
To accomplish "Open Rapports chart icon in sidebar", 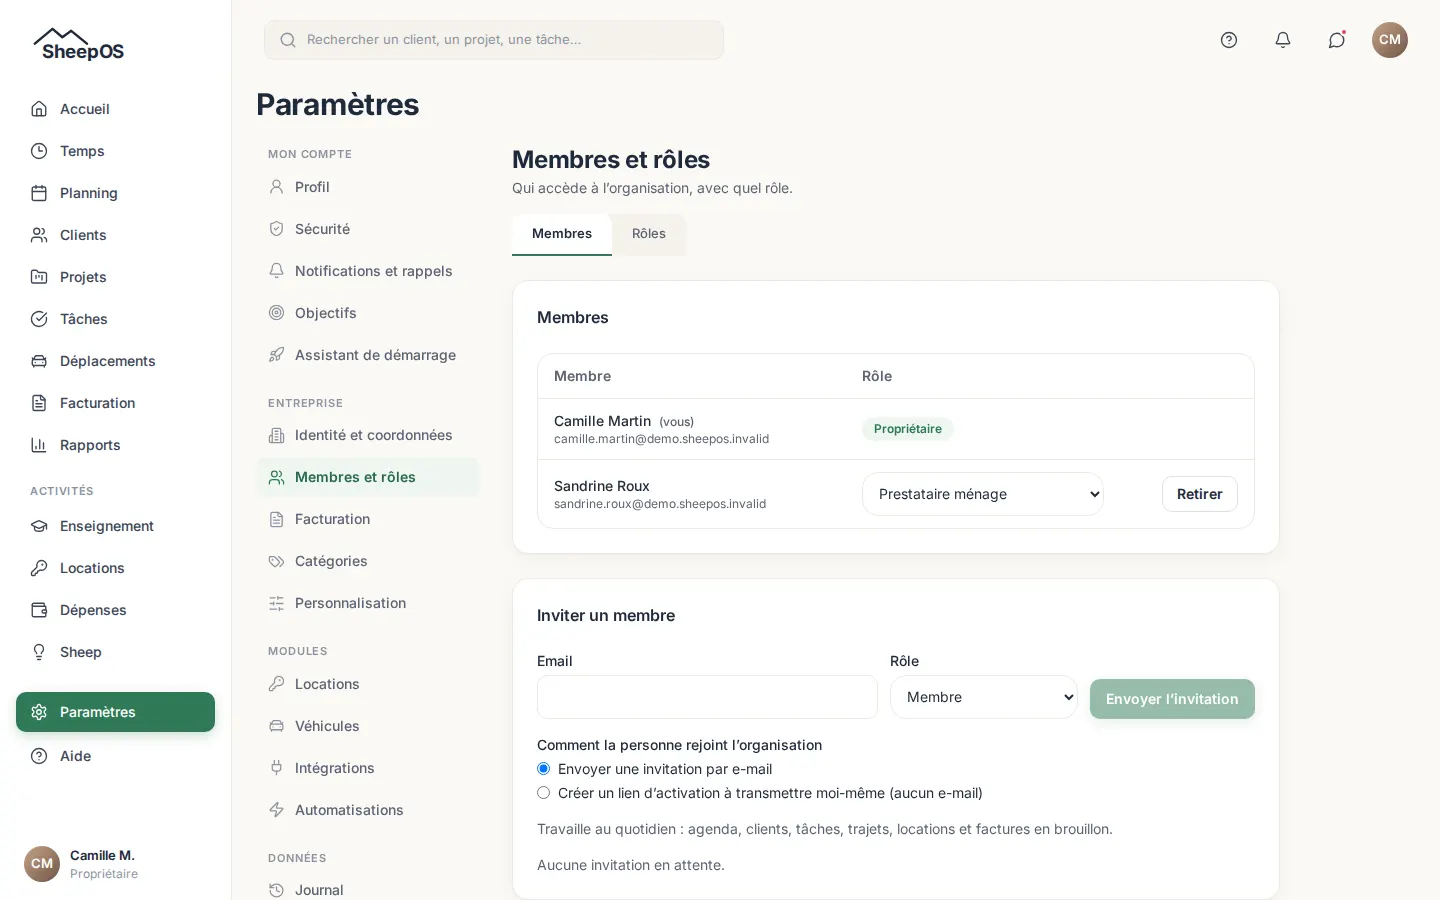I will [x=39, y=445].
